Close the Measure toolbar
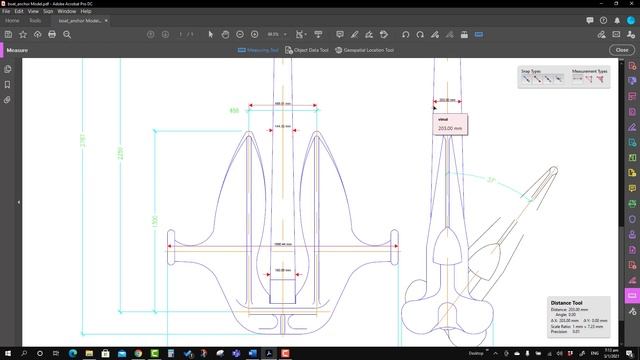This screenshot has height=360, width=640. point(622,50)
